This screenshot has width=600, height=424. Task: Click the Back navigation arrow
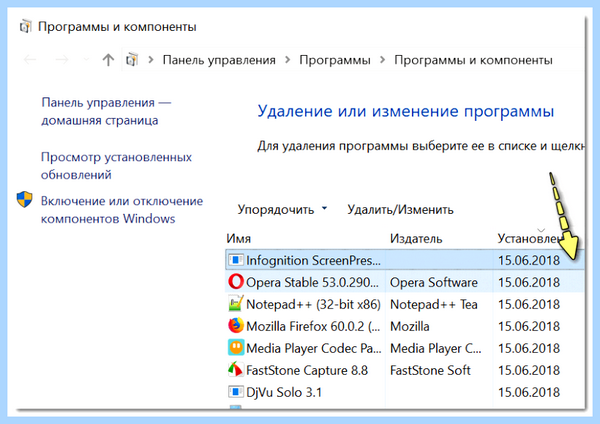(x=30, y=60)
